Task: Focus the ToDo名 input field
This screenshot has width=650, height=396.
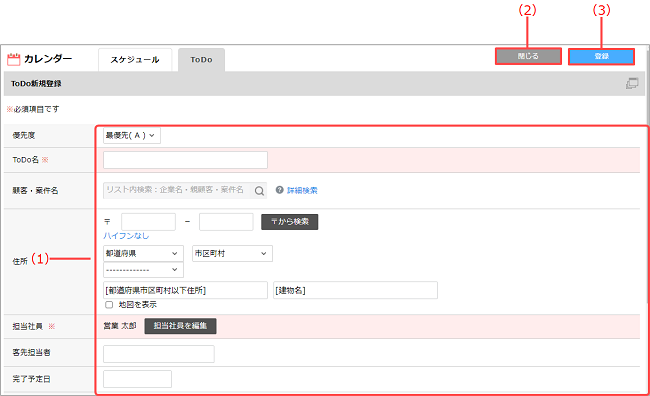Action: [185, 160]
